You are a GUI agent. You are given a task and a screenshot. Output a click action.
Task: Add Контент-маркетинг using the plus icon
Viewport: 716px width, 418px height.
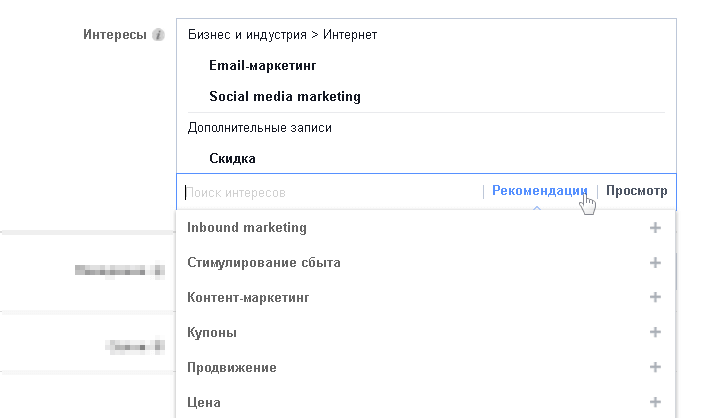(x=656, y=298)
